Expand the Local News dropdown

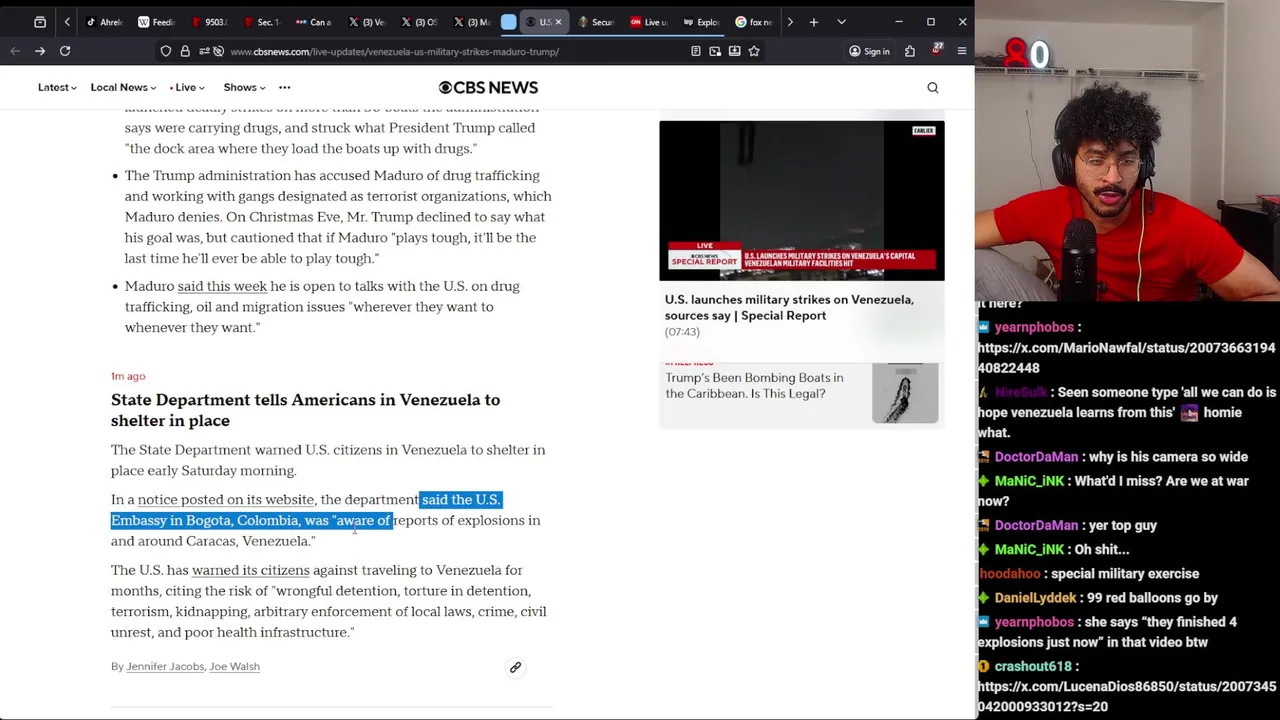[123, 88]
